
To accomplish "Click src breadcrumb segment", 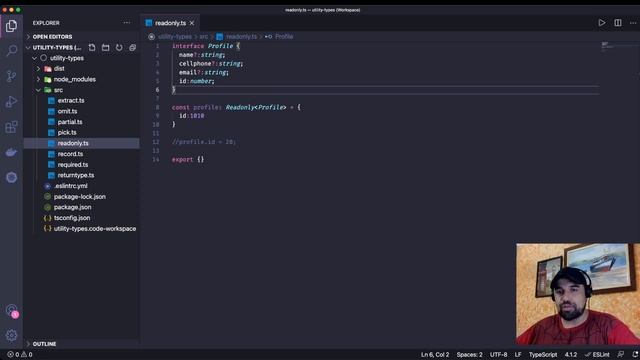I will 204,37.
